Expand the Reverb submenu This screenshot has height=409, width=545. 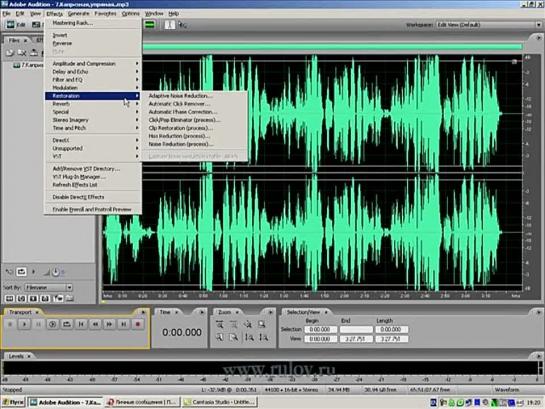(92, 104)
